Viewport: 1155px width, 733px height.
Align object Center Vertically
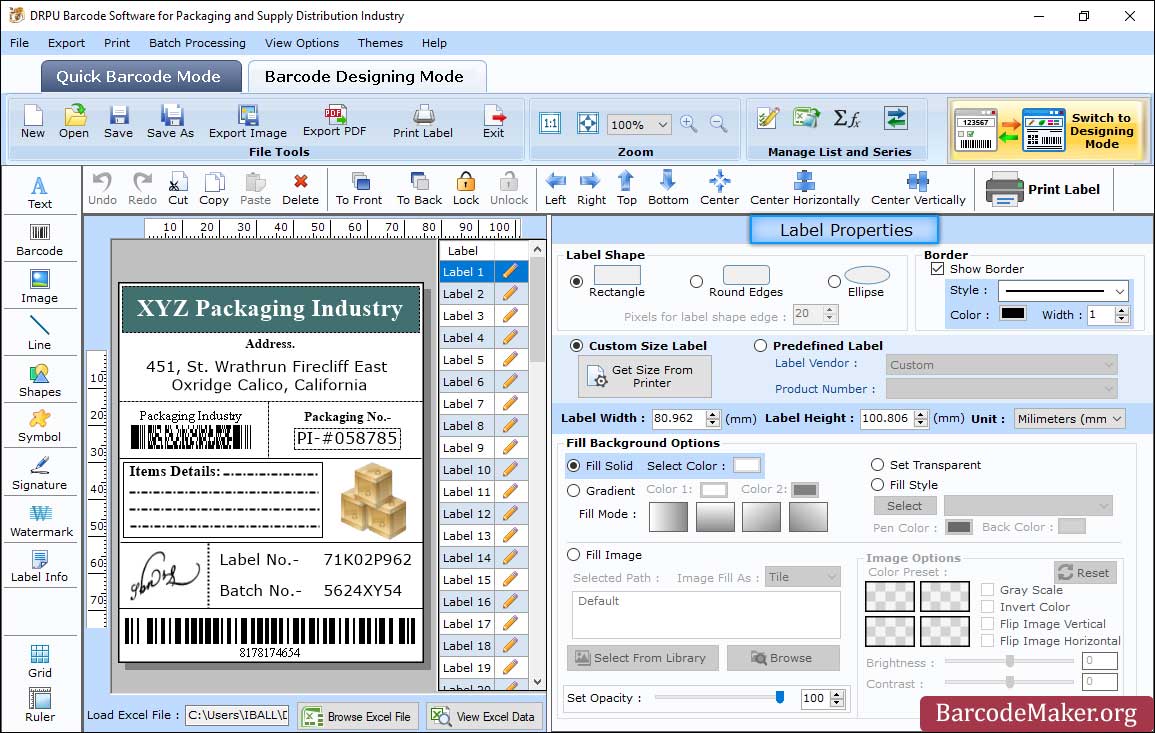pyautogui.click(x=918, y=189)
